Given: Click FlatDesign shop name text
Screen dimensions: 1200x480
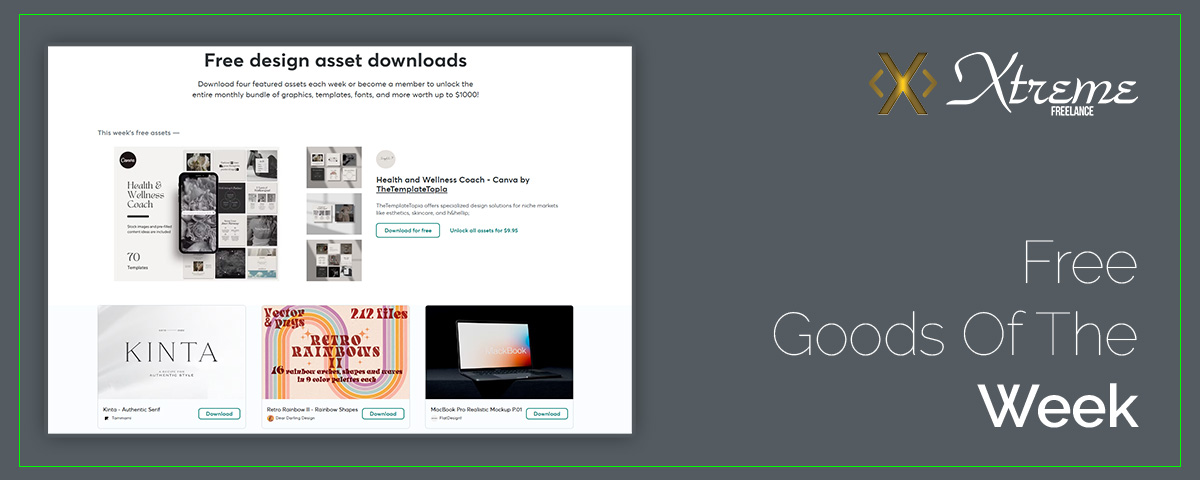Looking at the screenshot, I should click(450, 419).
